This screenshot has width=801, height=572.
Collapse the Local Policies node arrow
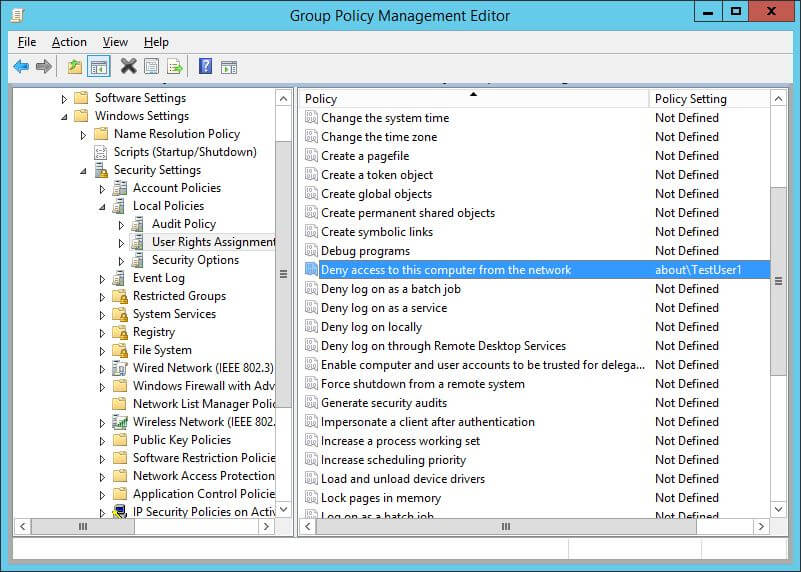pyautogui.click(x=102, y=207)
